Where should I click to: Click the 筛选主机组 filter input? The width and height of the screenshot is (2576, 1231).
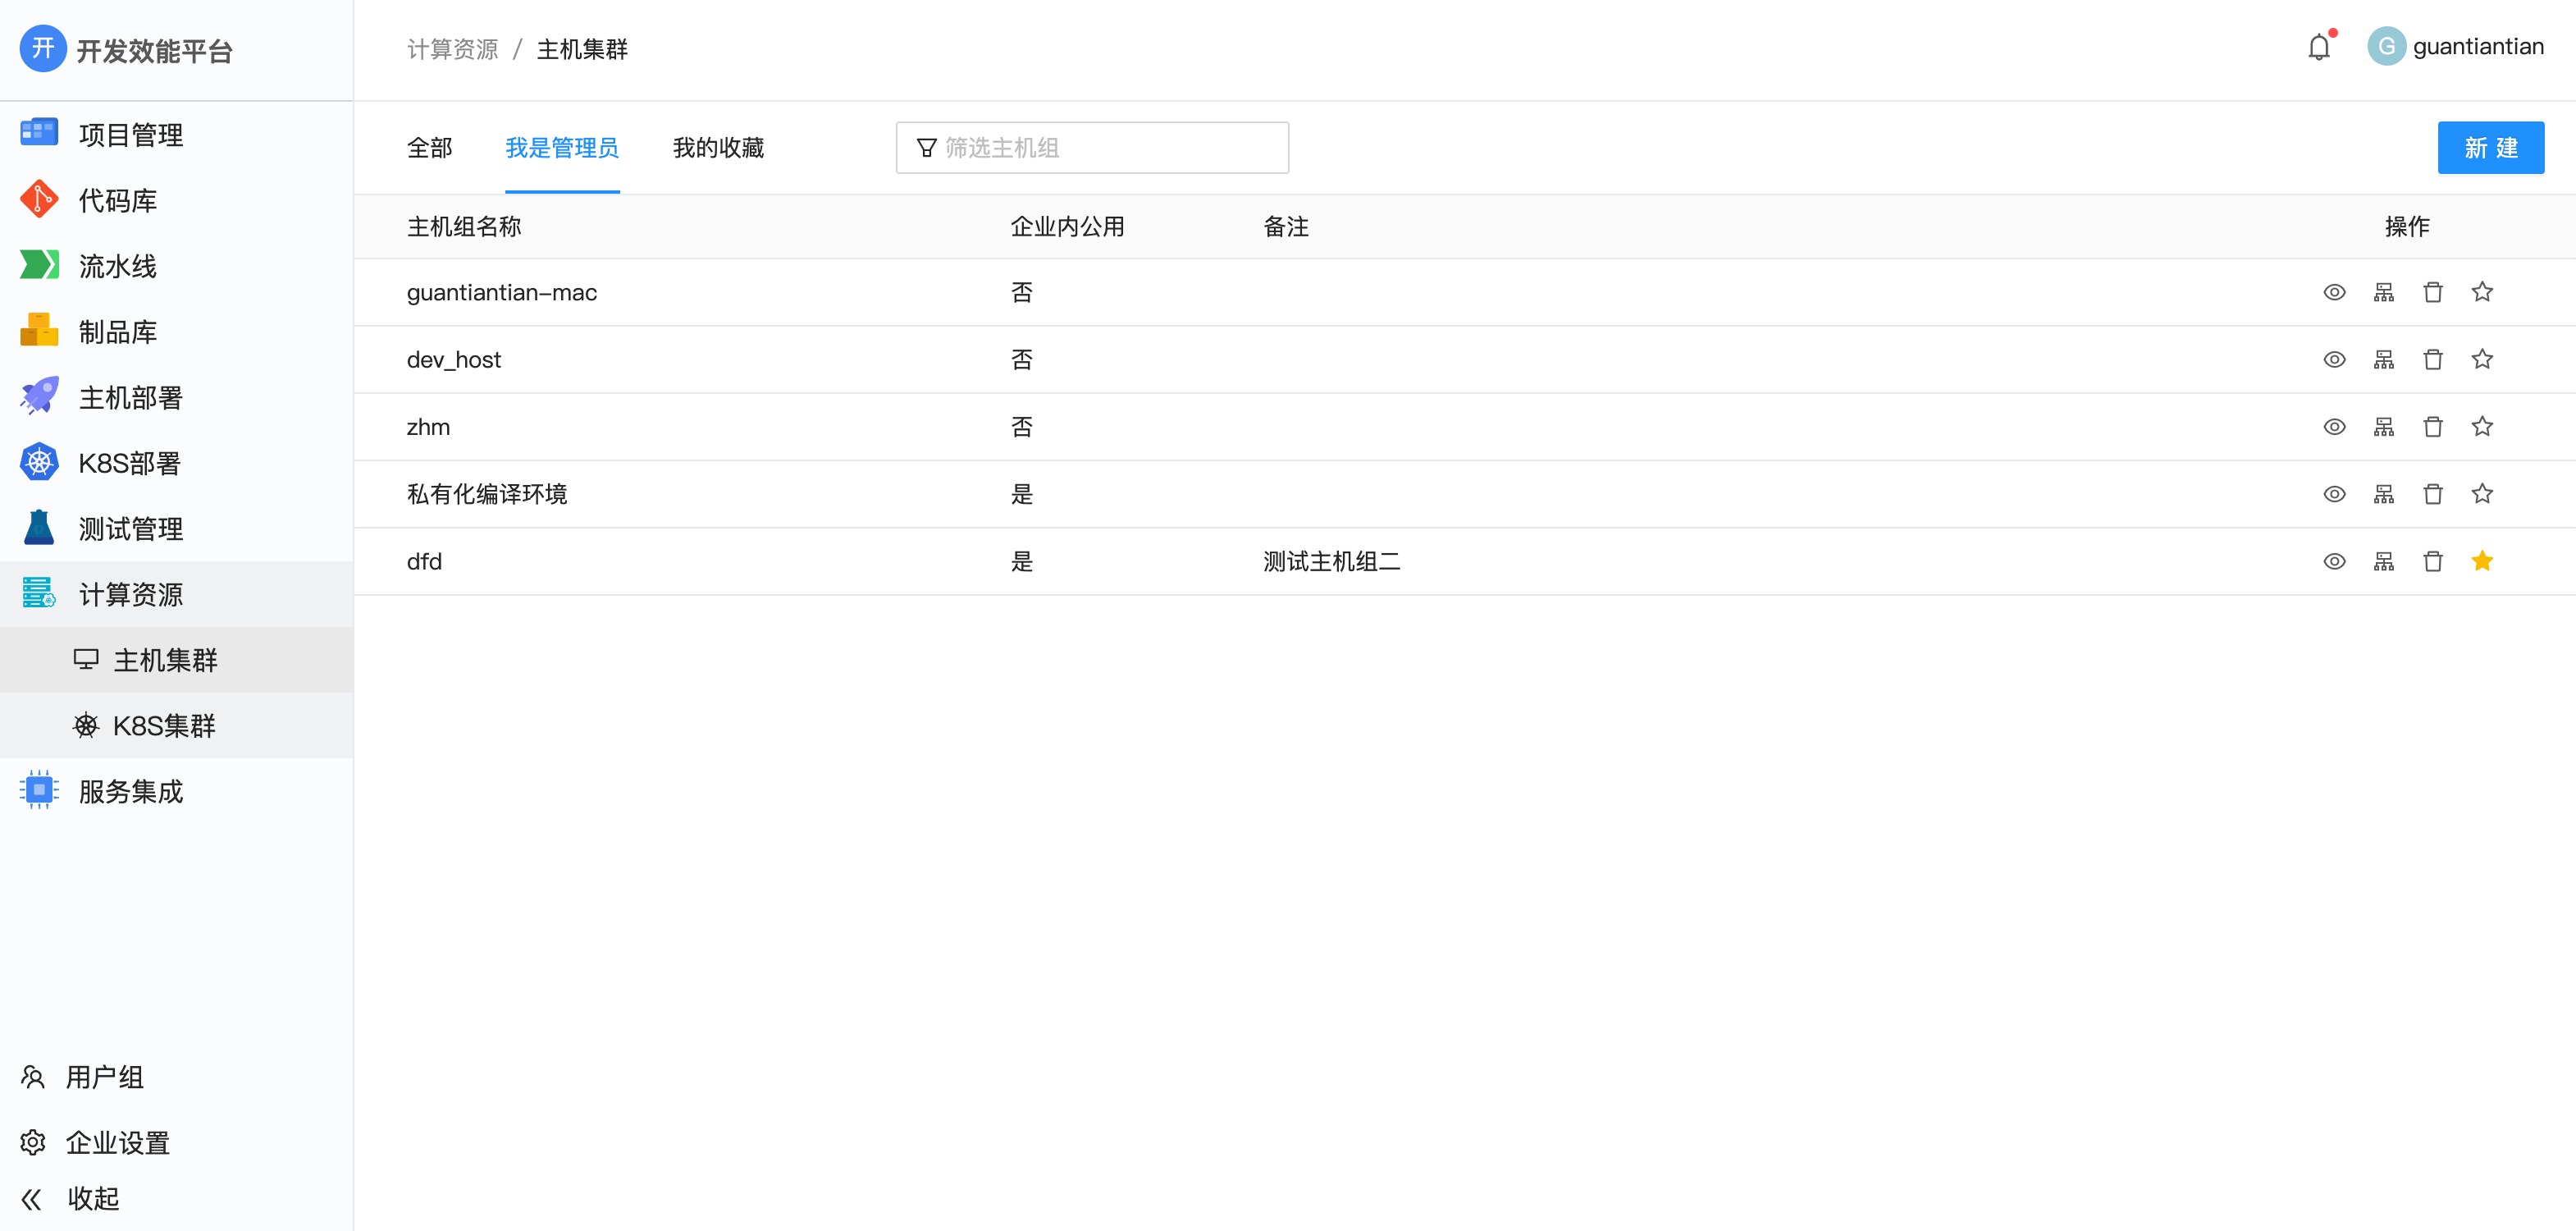click(1090, 147)
